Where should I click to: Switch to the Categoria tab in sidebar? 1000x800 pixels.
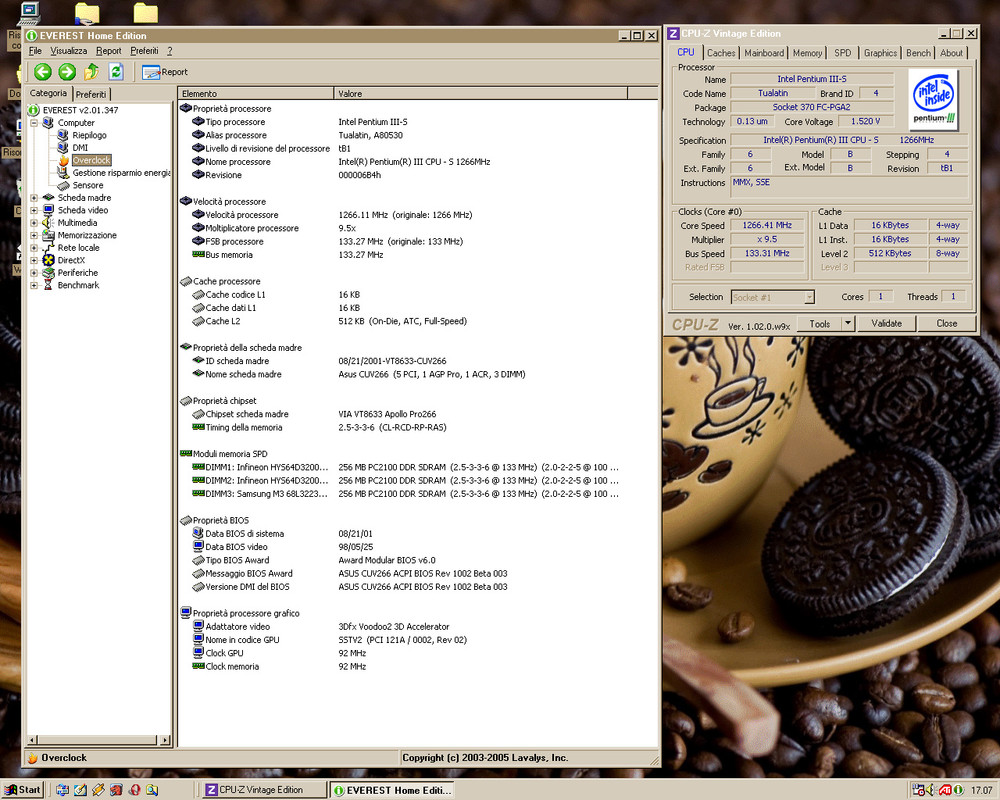coord(48,93)
